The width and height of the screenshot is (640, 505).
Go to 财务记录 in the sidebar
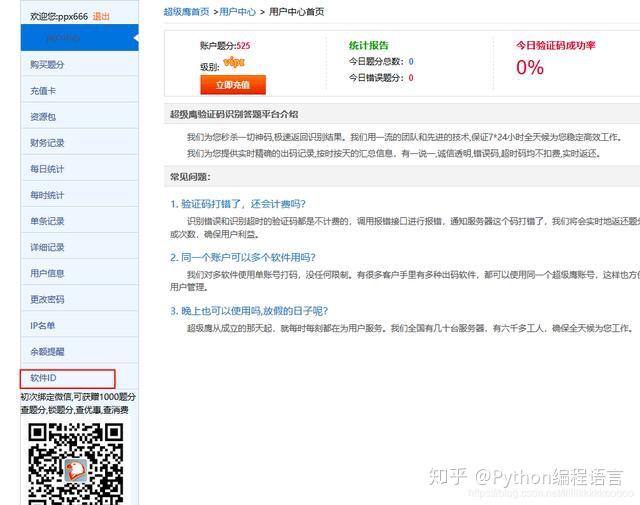point(80,143)
